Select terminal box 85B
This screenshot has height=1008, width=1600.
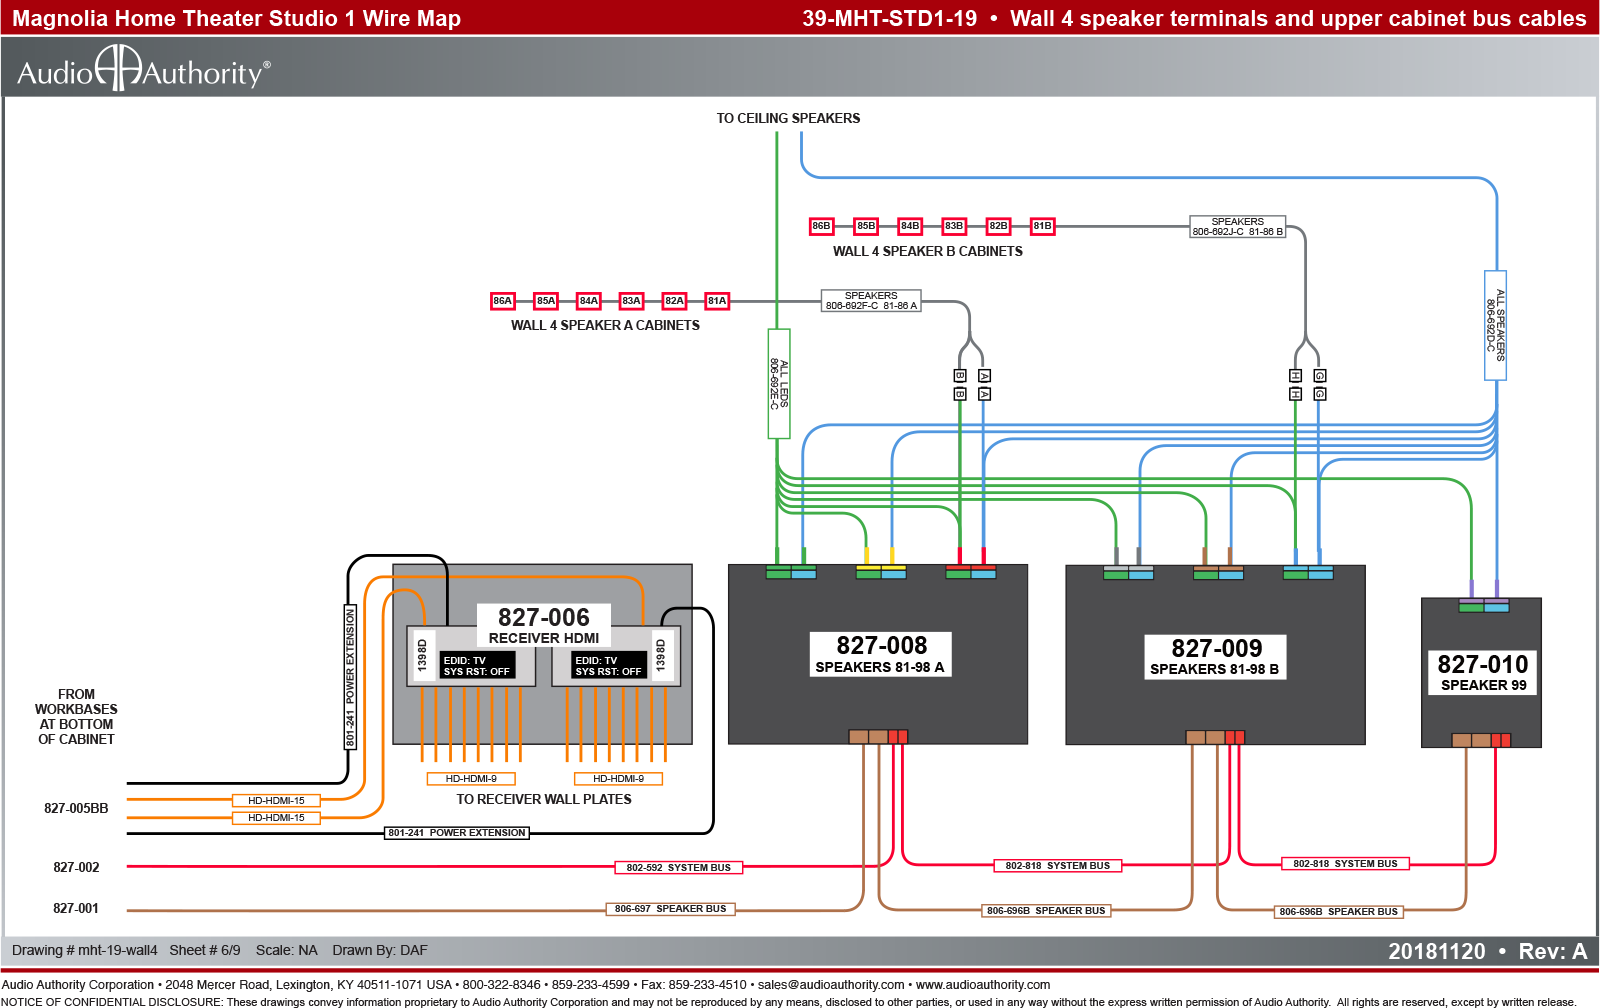[866, 226]
